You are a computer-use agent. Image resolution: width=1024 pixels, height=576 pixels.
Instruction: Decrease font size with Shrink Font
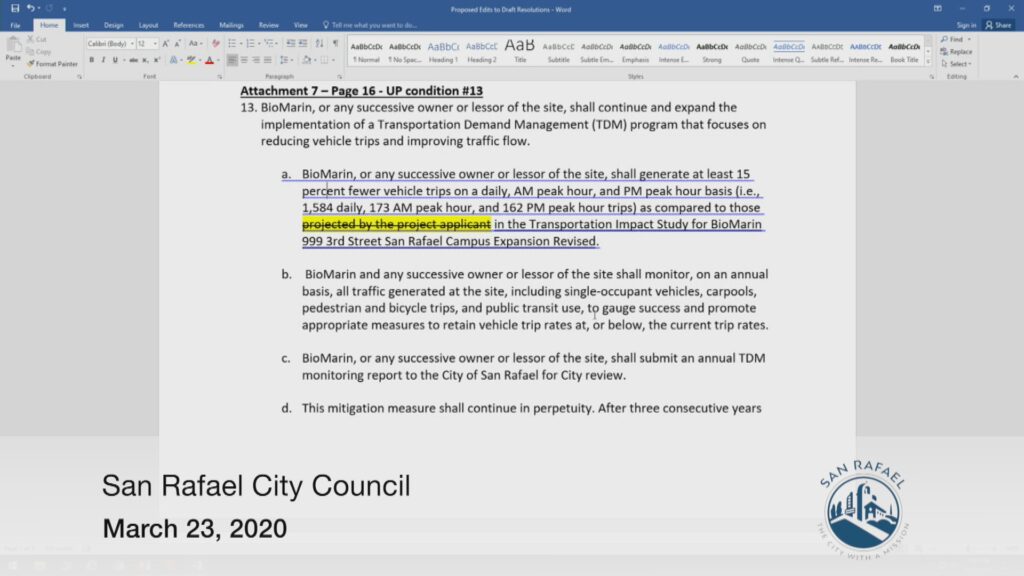coord(177,44)
